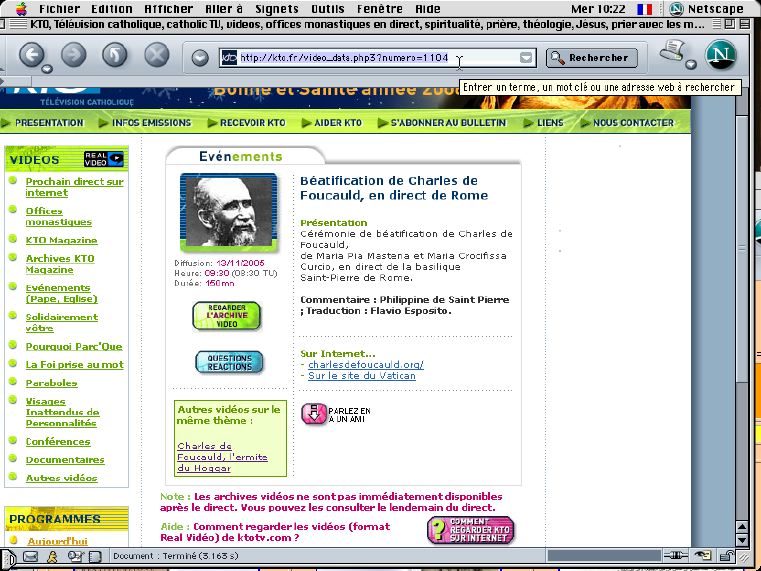Click the Netscape N logo throbber
Image resolution: width=761 pixels, height=571 pixels.
coord(721,55)
